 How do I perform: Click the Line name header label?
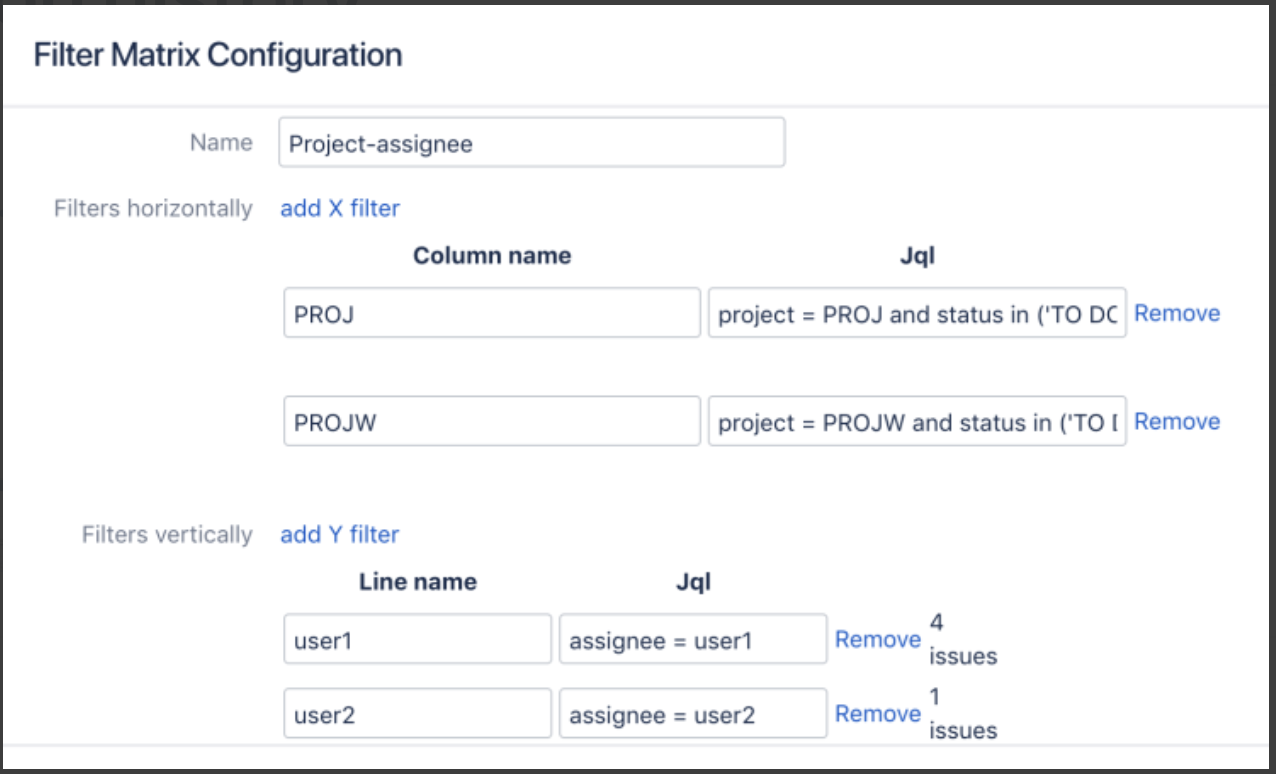418,582
